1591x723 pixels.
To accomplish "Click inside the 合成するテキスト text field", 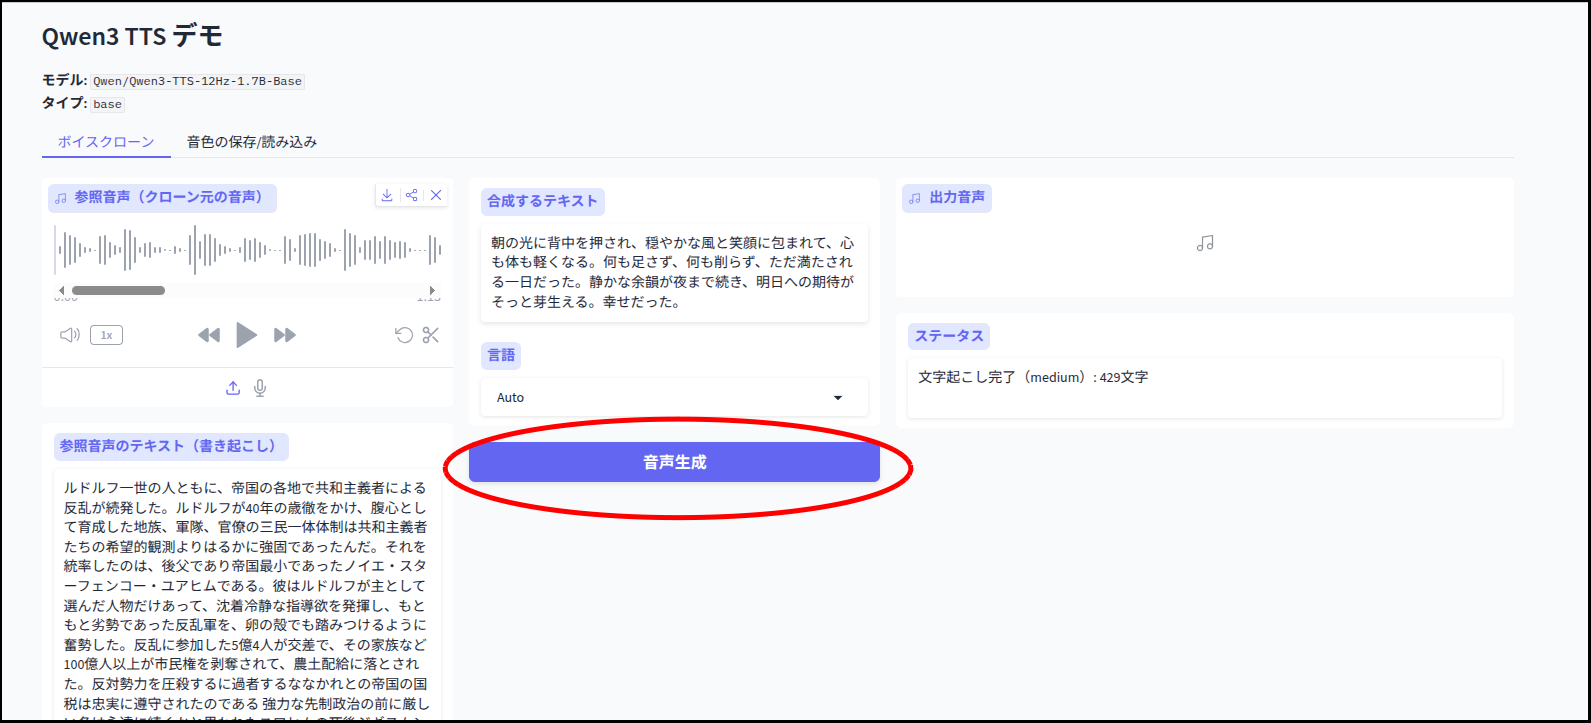I will pyautogui.click(x=673, y=272).
